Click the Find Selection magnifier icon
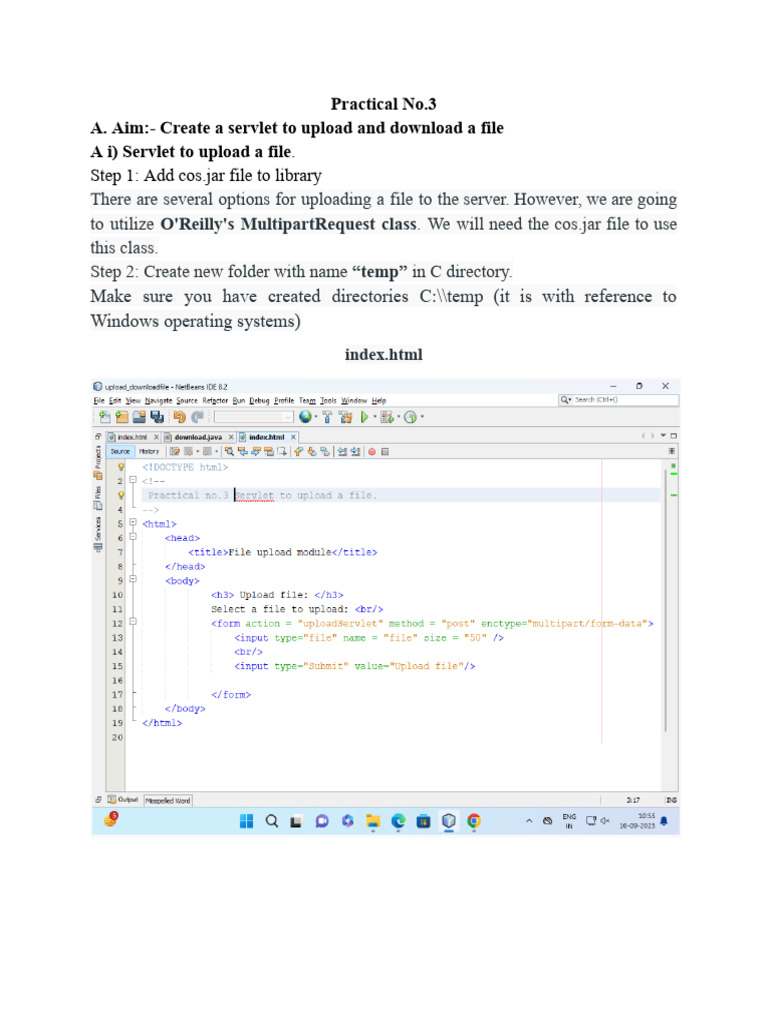The width and height of the screenshot is (768, 1024). (x=229, y=451)
